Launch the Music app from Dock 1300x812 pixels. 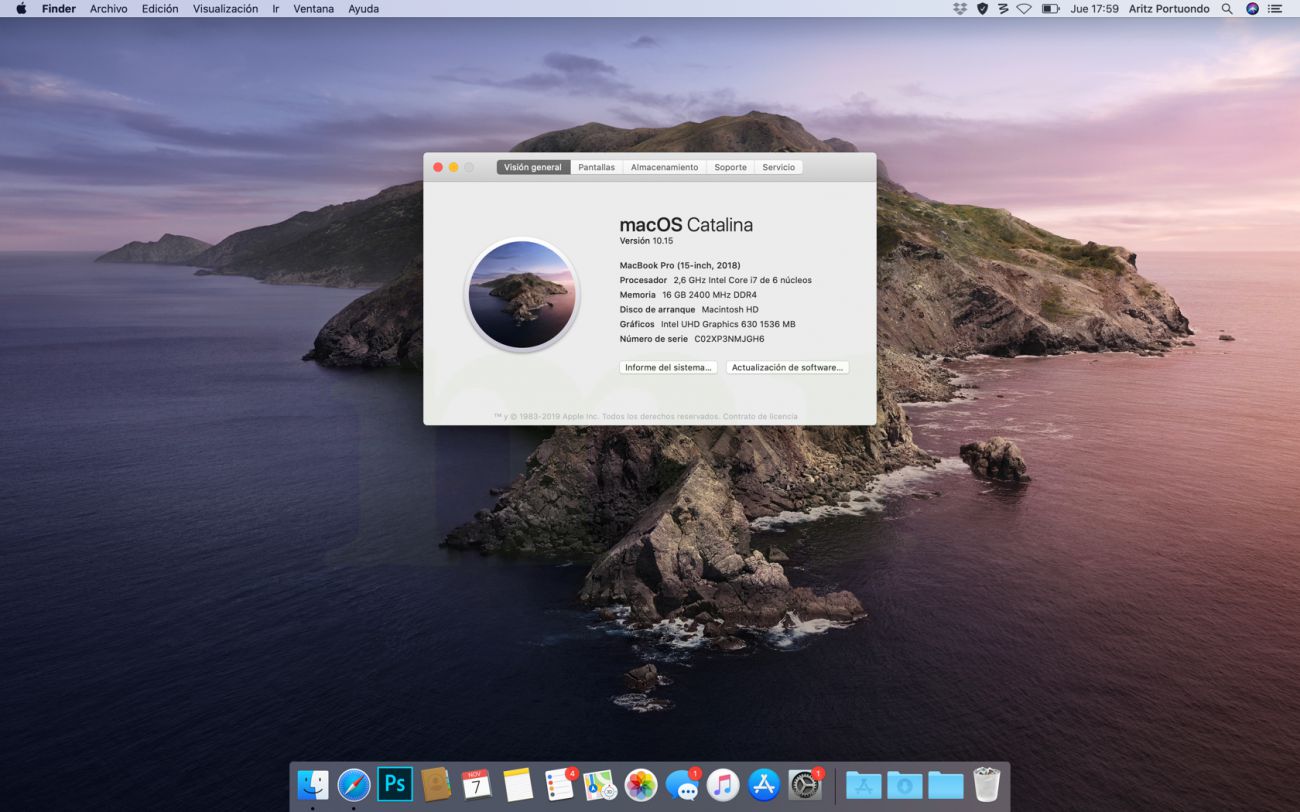pyautogui.click(x=723, y=785)
